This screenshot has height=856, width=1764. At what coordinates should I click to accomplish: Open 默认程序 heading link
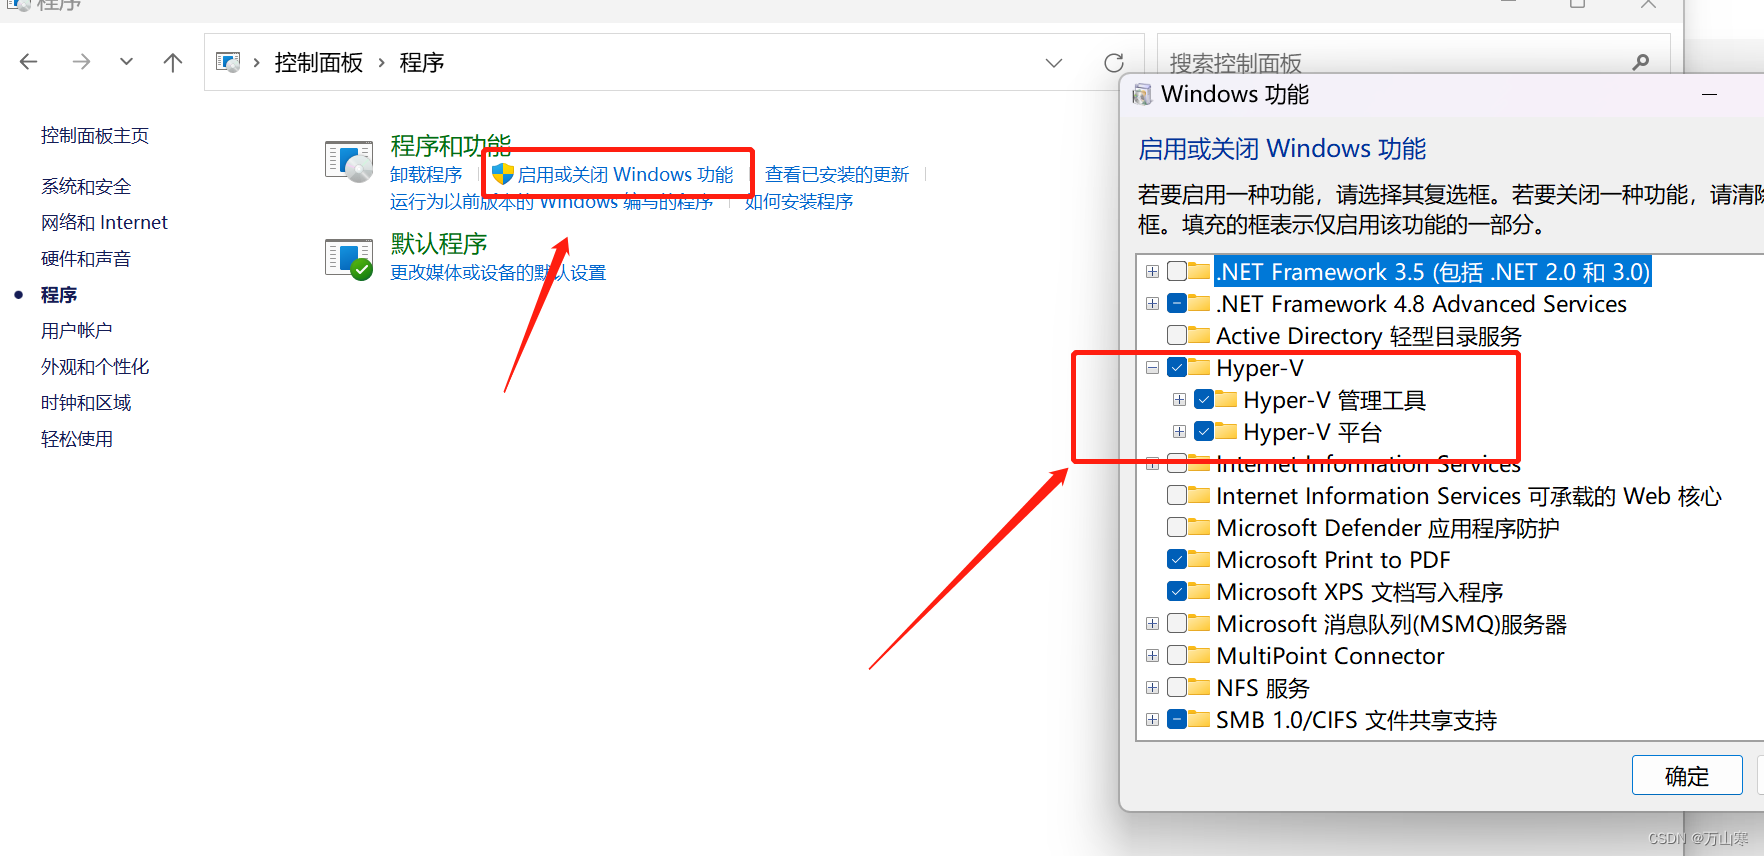[x=439, y=244]
